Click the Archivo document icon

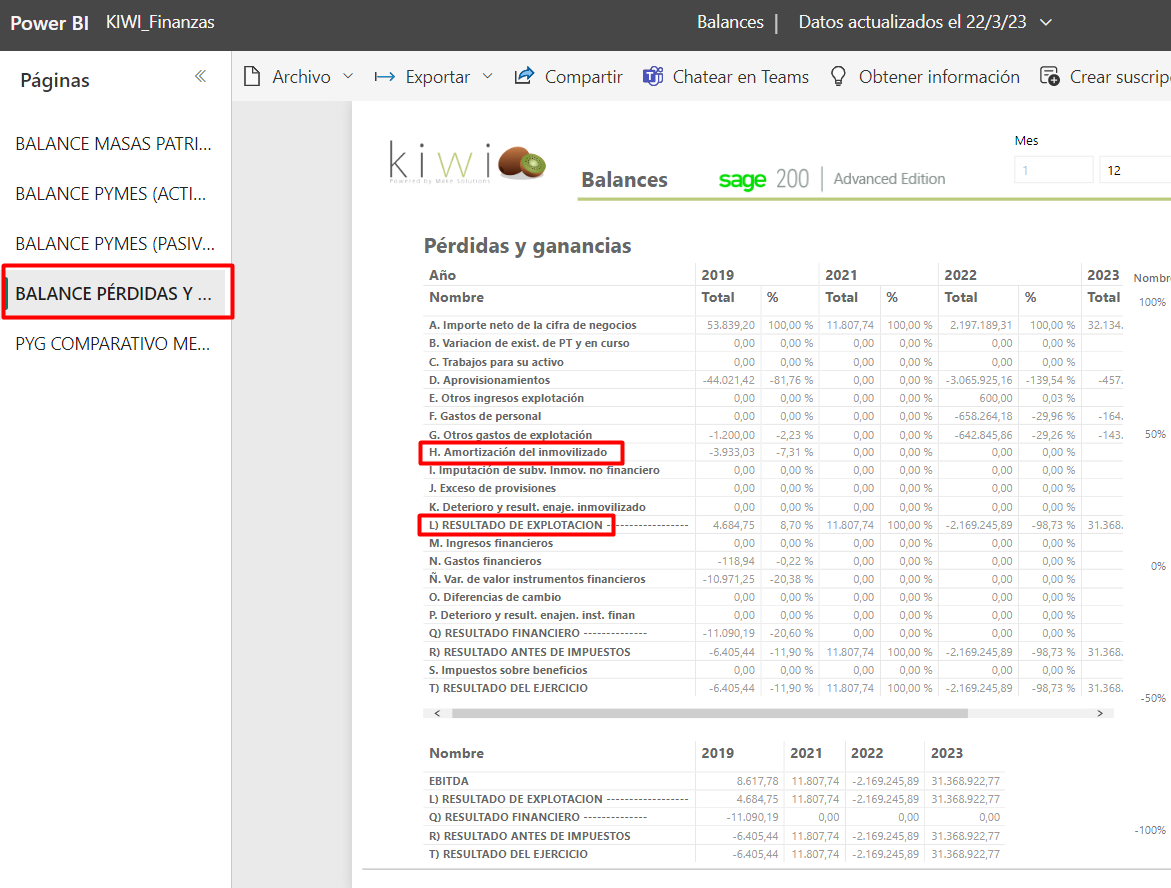pos(252,76)
